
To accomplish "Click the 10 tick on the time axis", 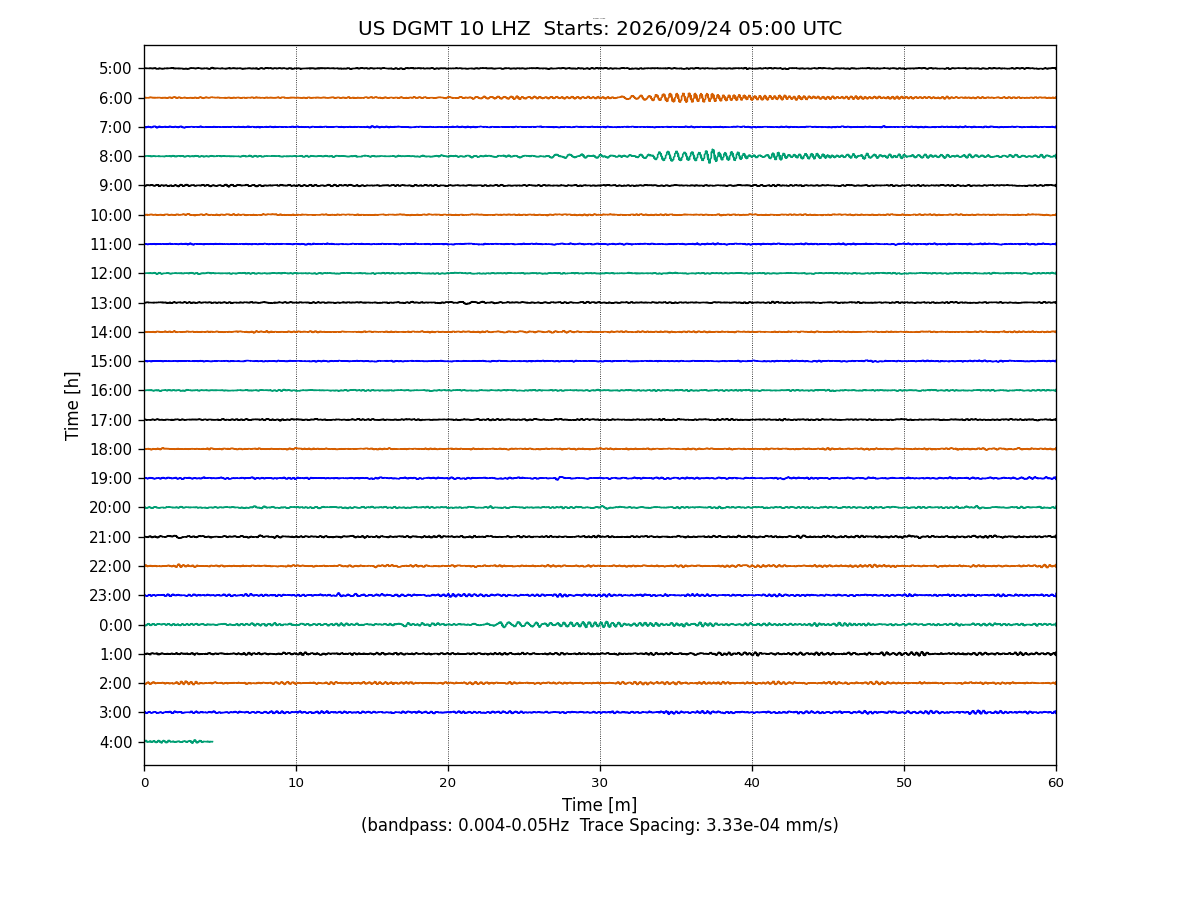I will (296, 783).
